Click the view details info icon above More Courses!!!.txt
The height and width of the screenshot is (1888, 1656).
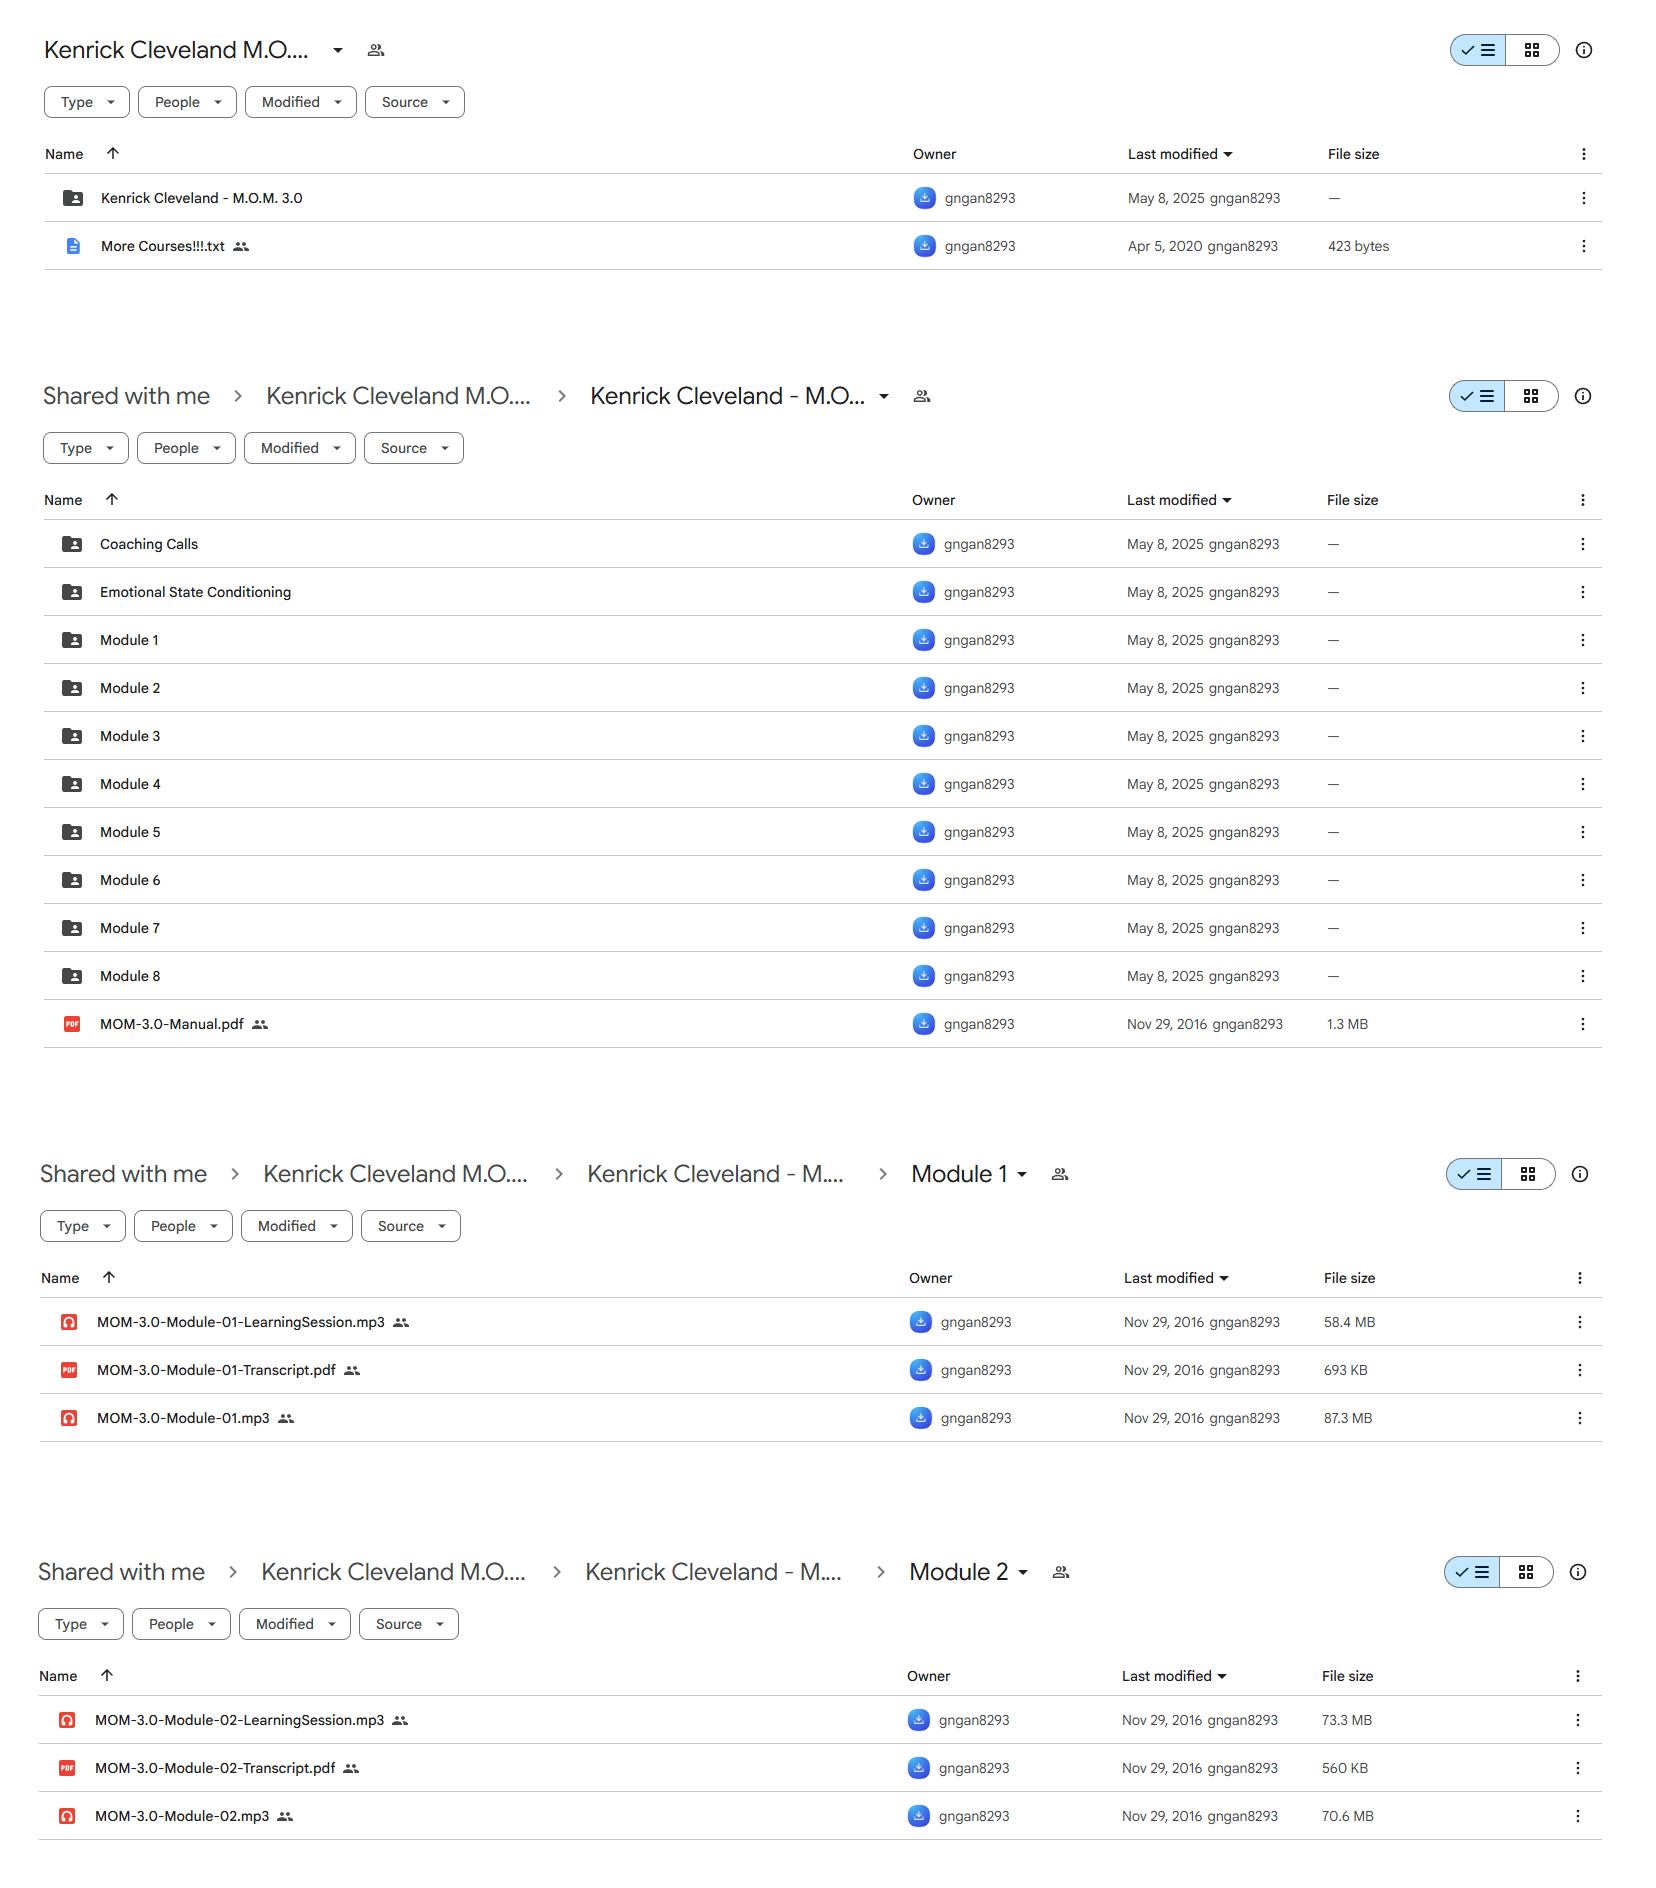[x=1584, y=50]
